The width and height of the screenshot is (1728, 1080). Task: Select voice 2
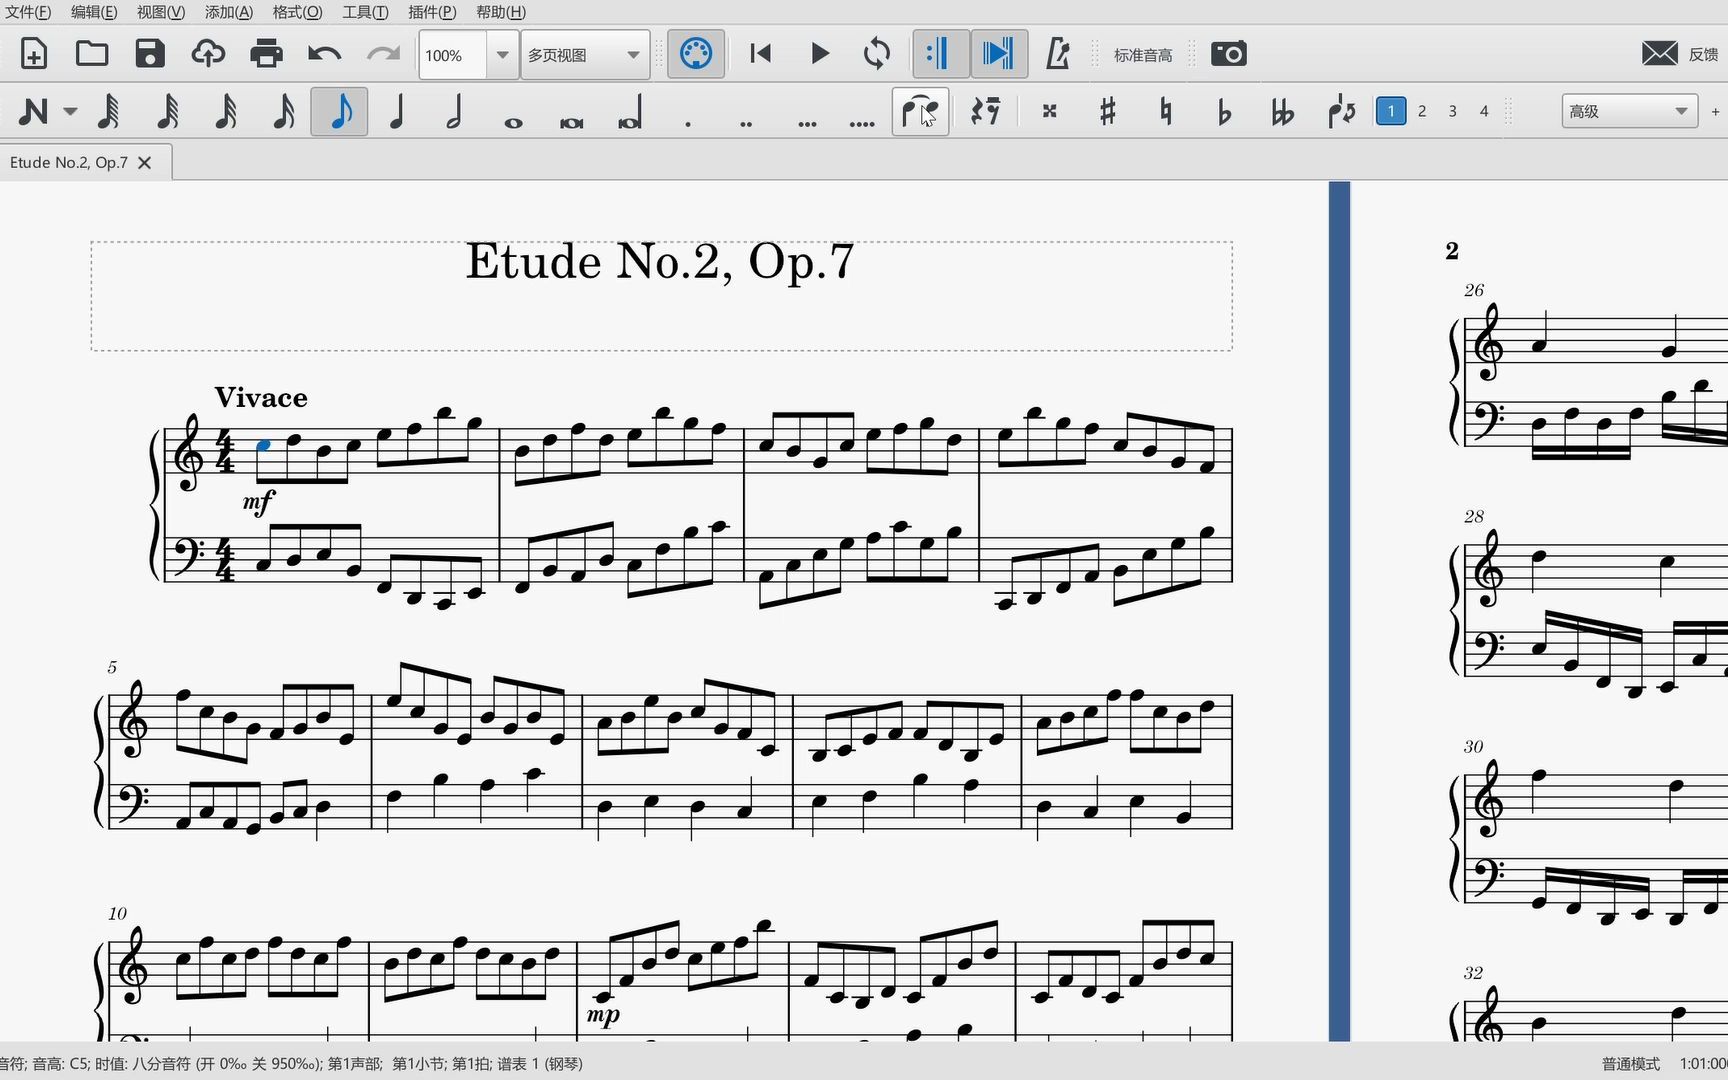(x=1422, y=111)
